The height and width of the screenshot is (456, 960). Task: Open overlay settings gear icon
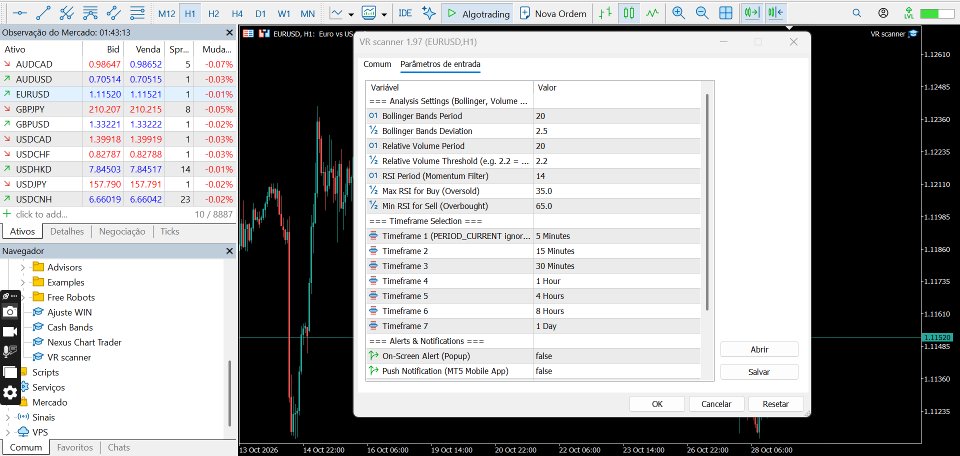10,392
